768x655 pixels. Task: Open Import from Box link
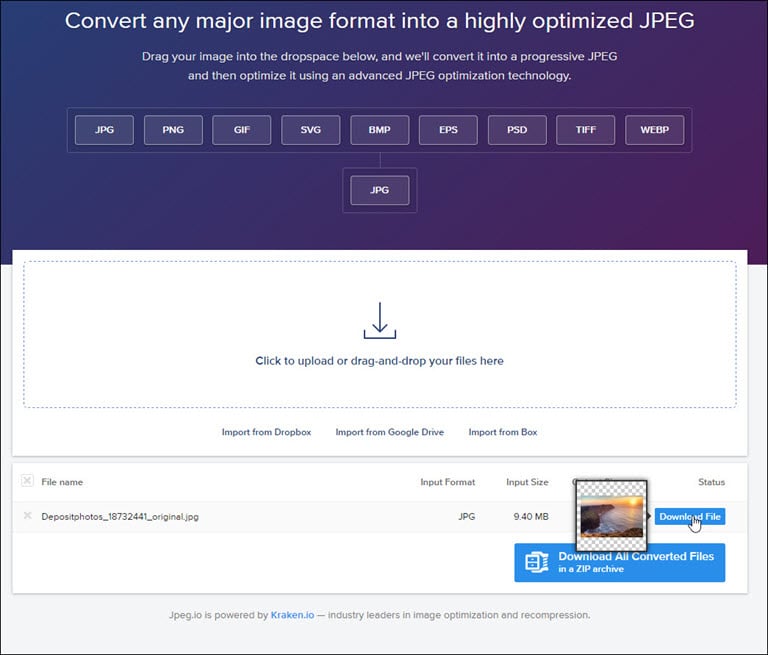coord(503,432)
